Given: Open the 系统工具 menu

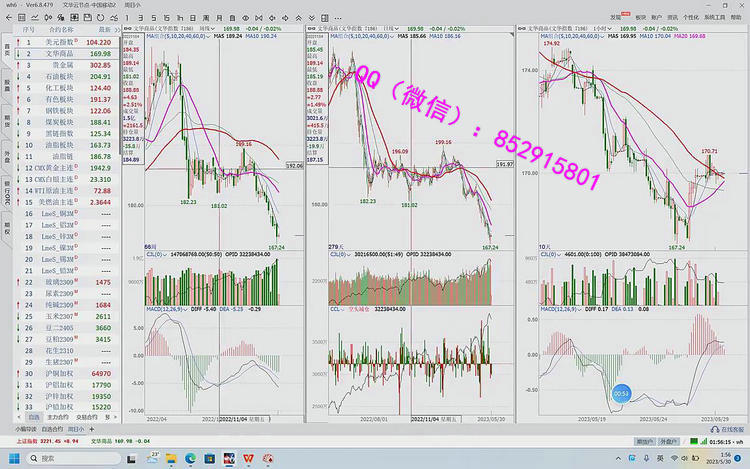Looking at the screenshot, I should tap(715, 18).
